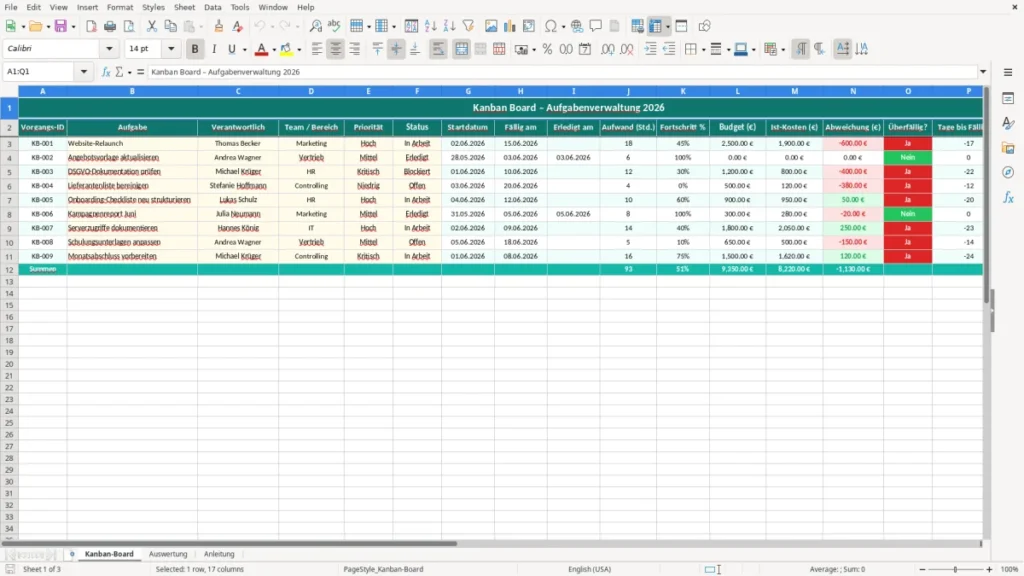Screen dimensions: 1024x576
Task: Insert special character Omega
Action: point(551,26)
